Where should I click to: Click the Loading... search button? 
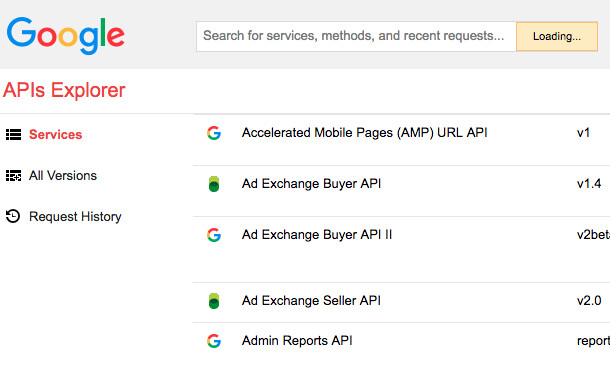click(557, 37)
